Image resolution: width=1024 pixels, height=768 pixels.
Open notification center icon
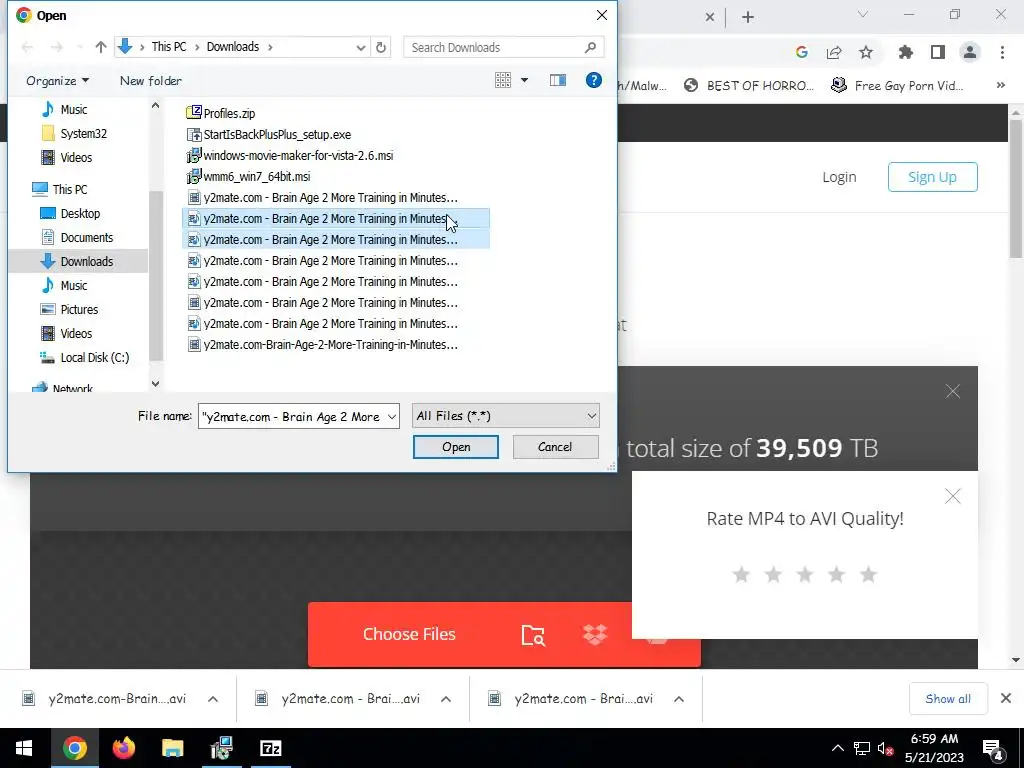pos(993,749)
